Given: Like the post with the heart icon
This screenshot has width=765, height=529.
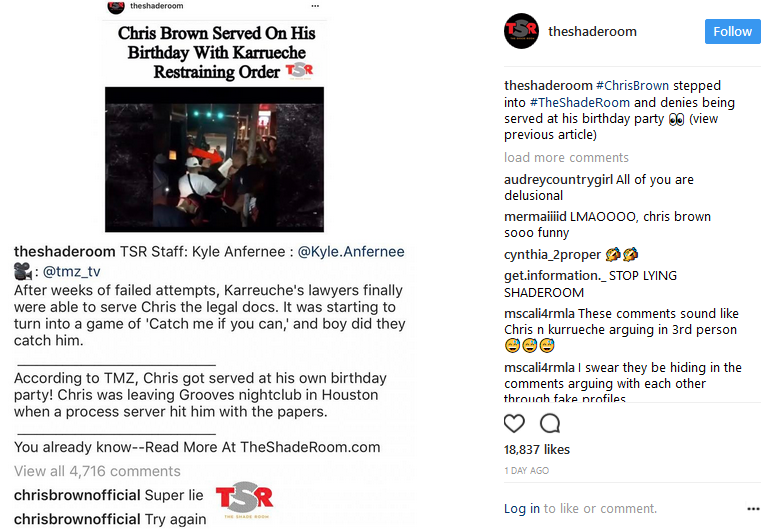Looking at the screenshot, I should coord(514,423).
